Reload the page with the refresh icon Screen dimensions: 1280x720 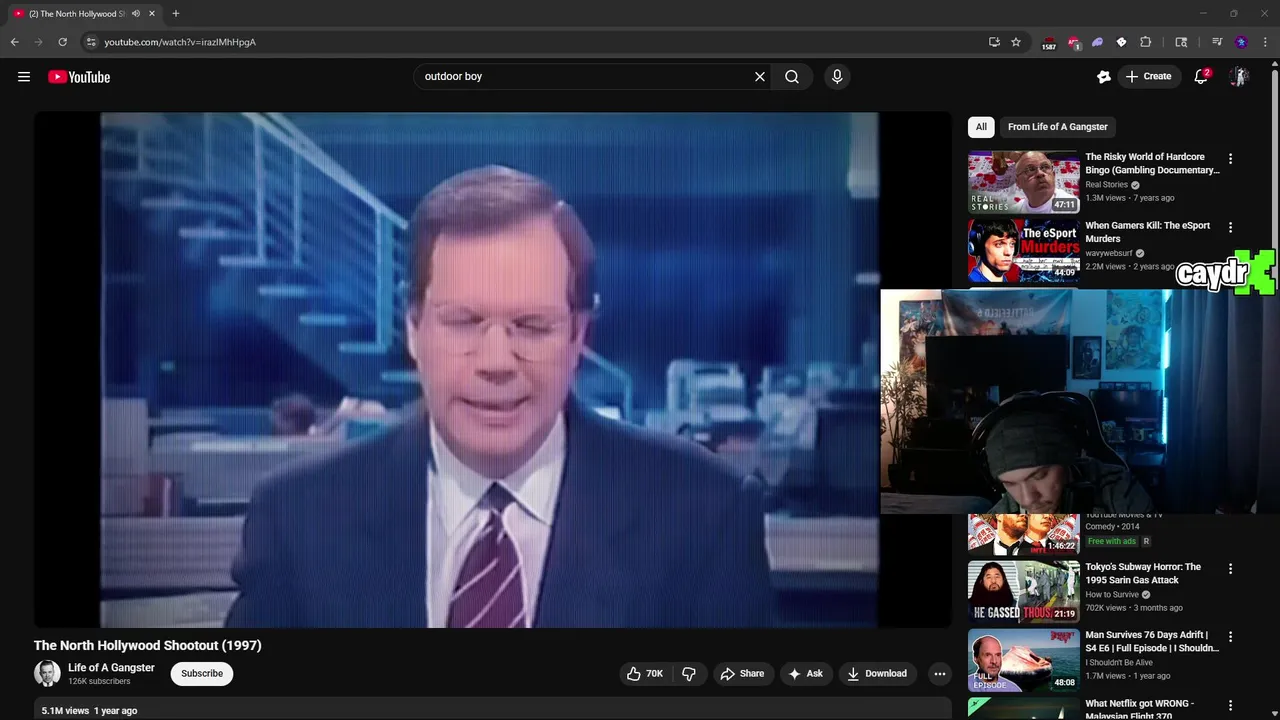62,42
